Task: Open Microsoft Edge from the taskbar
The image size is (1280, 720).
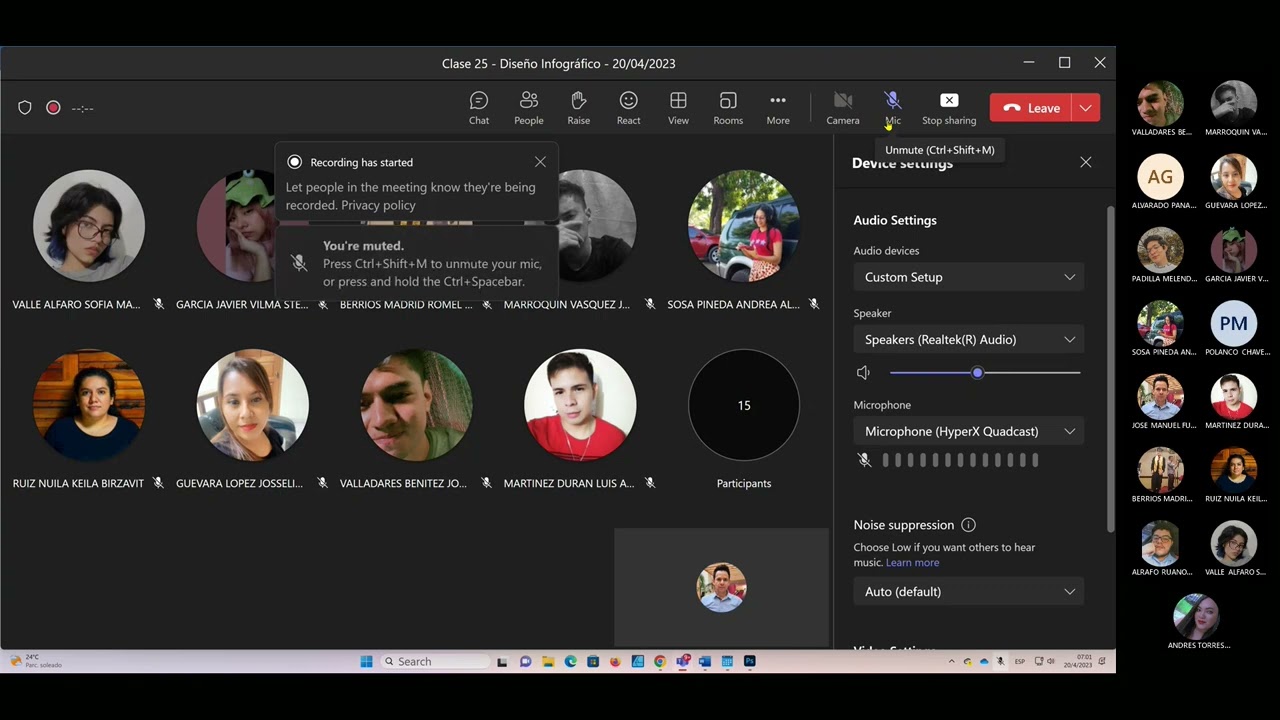Action: click(x=570, y=661)
